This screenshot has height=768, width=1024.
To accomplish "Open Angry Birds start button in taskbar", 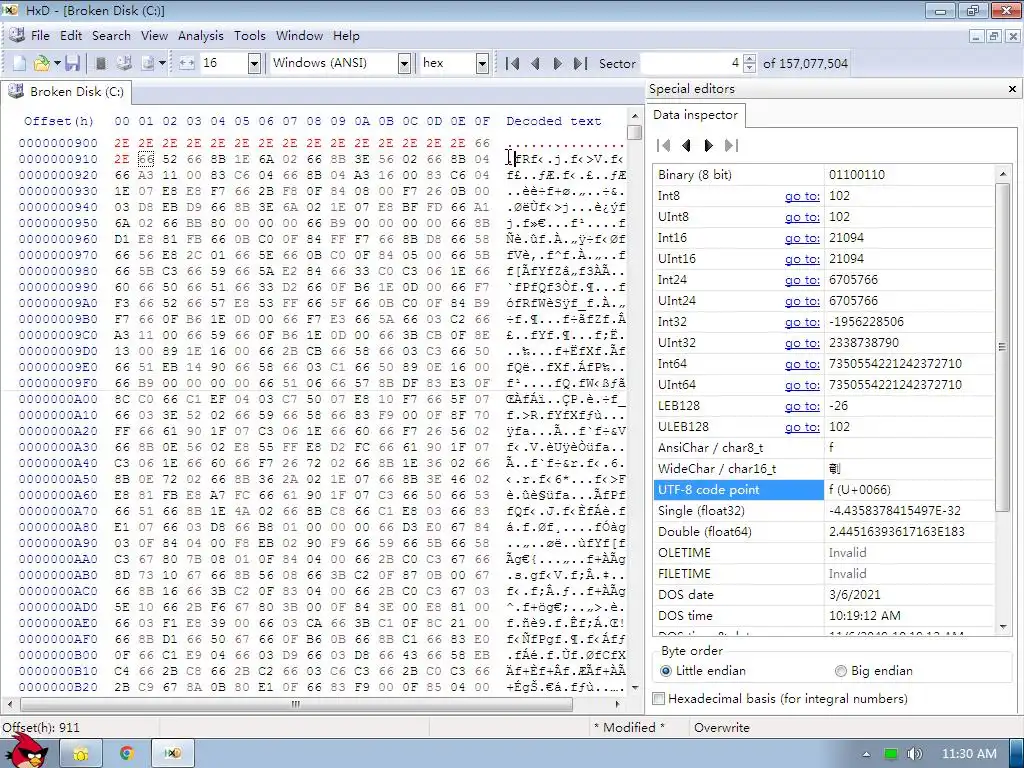I will [27, 752].
